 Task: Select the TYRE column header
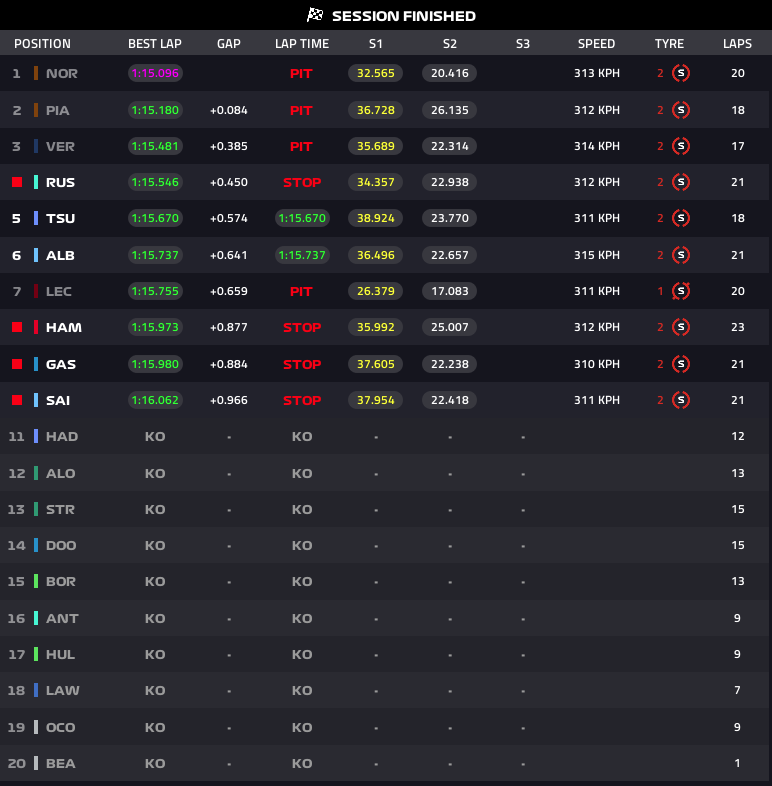[x=669, y=44]
